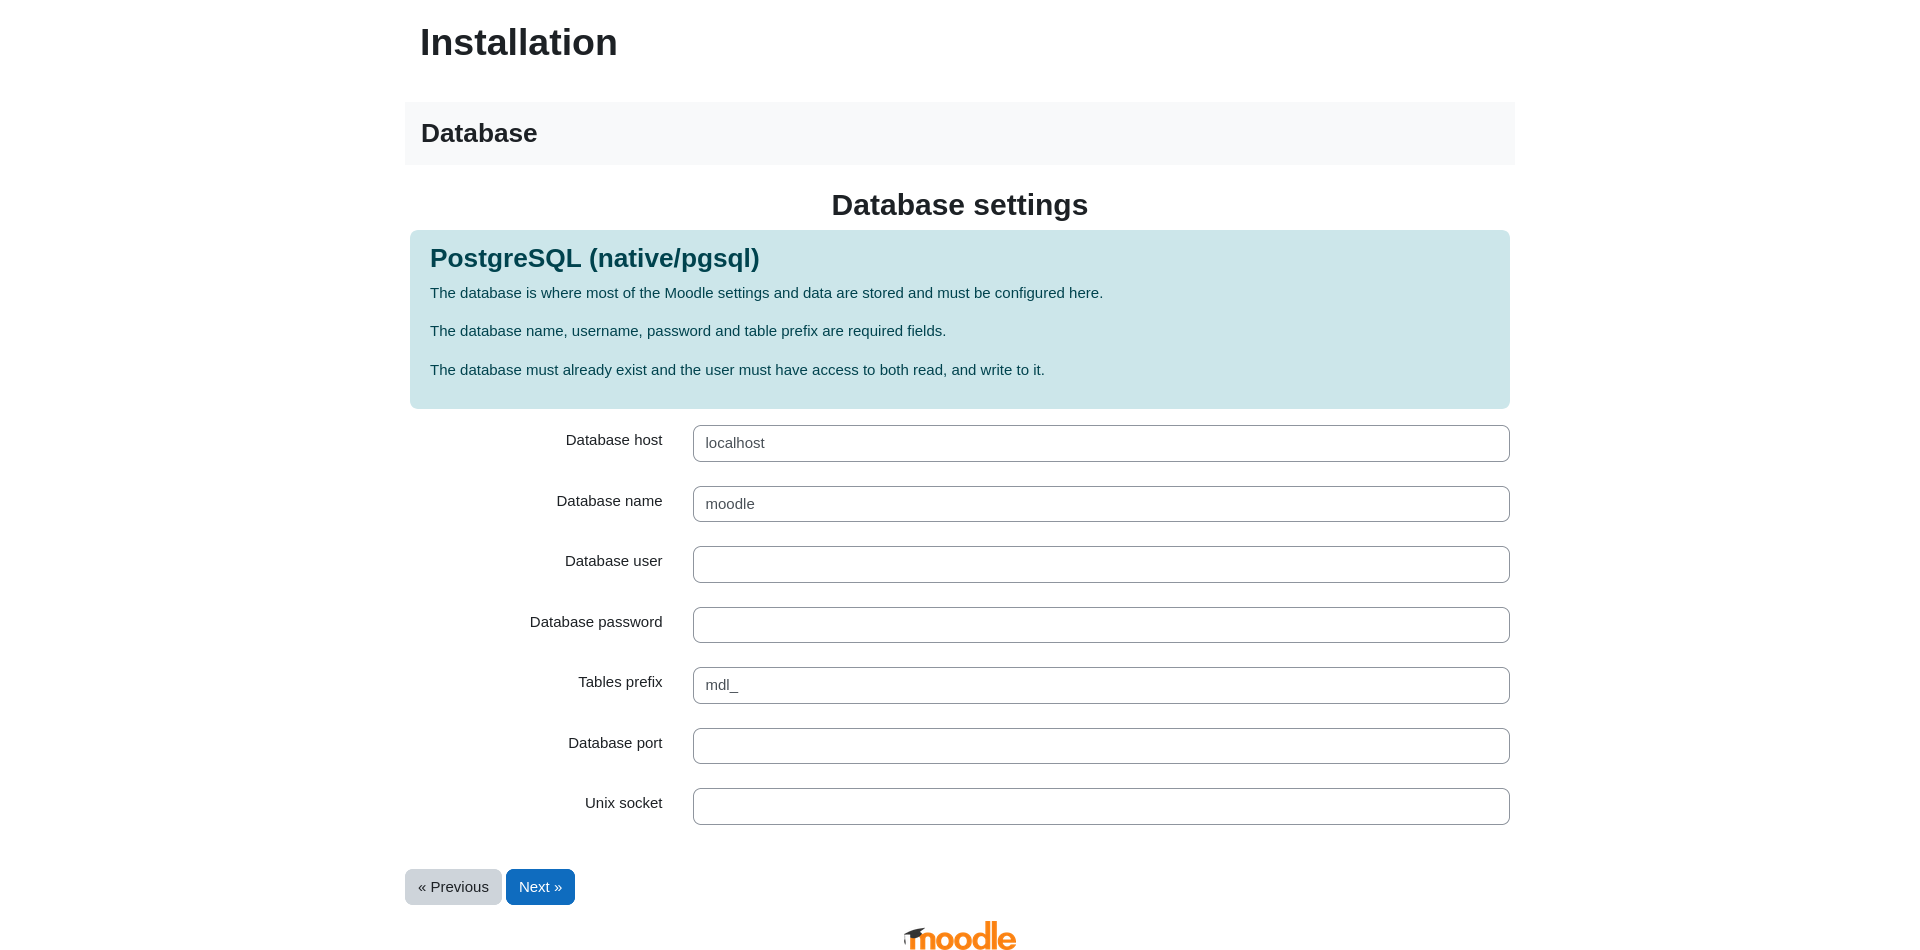
Task: Click the sentence about where Moodle settings are stored
Action: [x=766, y=293]
